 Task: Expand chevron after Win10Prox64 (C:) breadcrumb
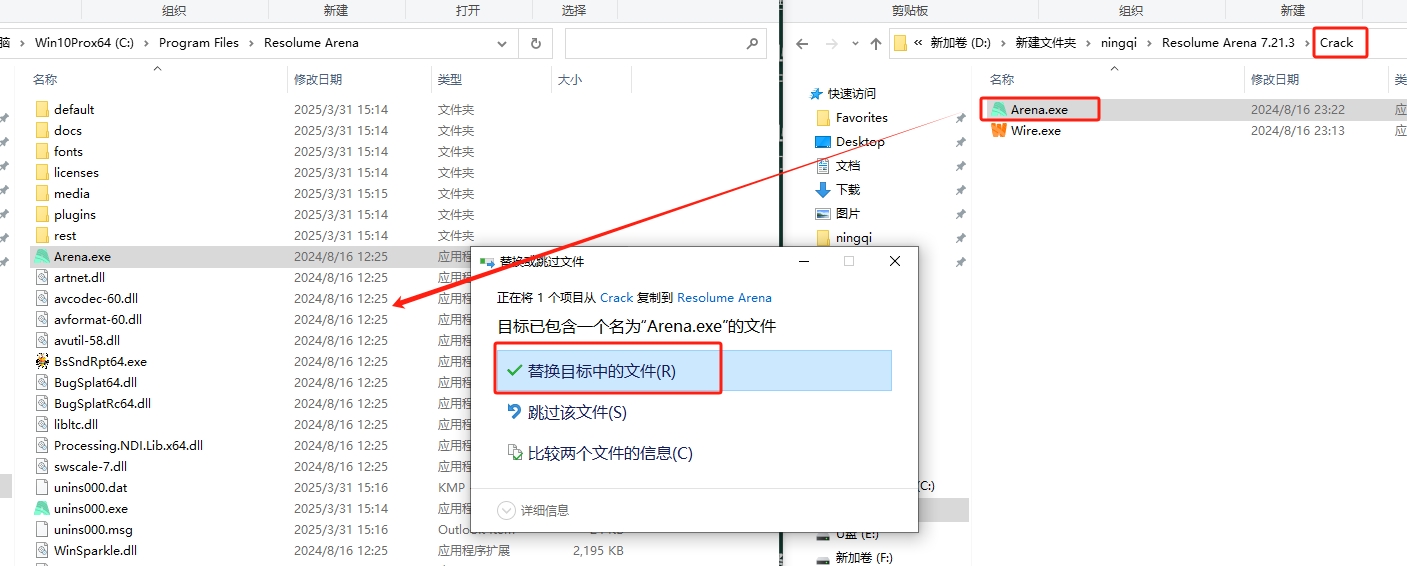[x=146, y=43]
